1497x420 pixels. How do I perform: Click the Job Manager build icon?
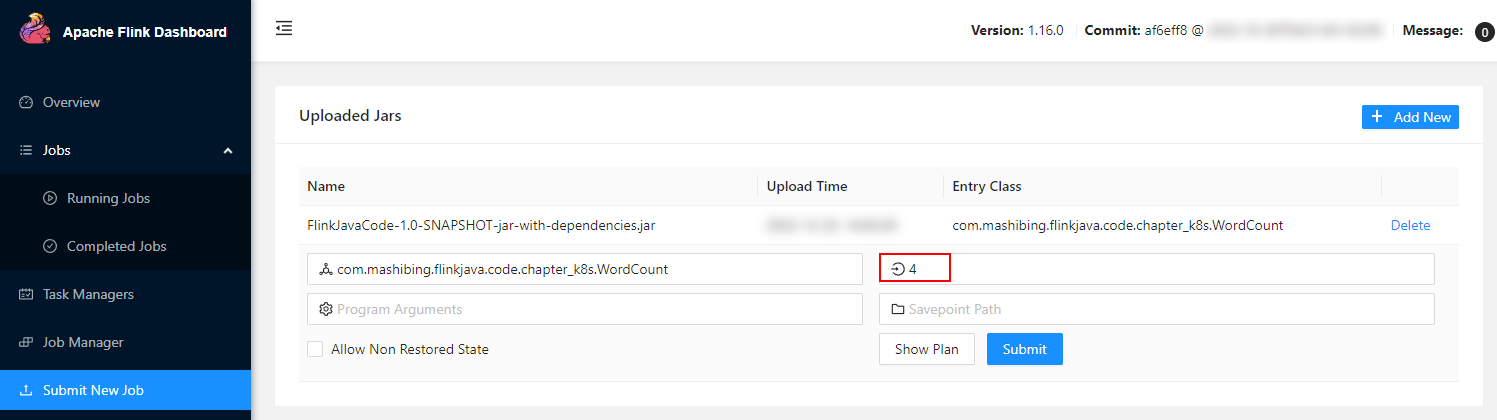tap(27, 342)
